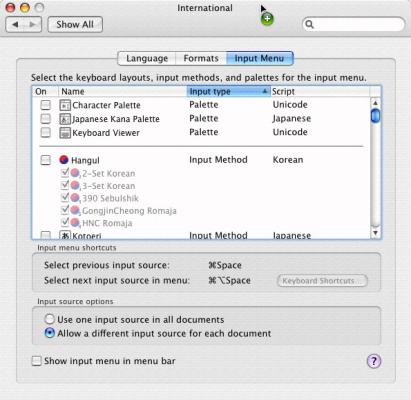Switch to the Formats tab

[x=201, y=58]
